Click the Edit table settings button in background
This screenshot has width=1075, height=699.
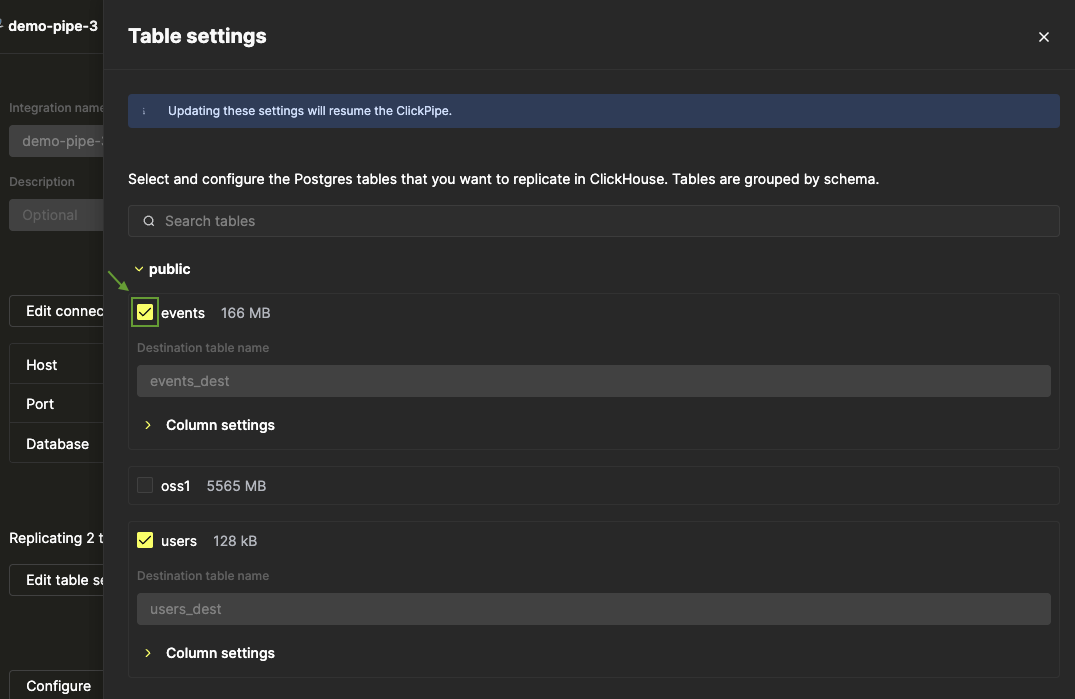point(56,580)
